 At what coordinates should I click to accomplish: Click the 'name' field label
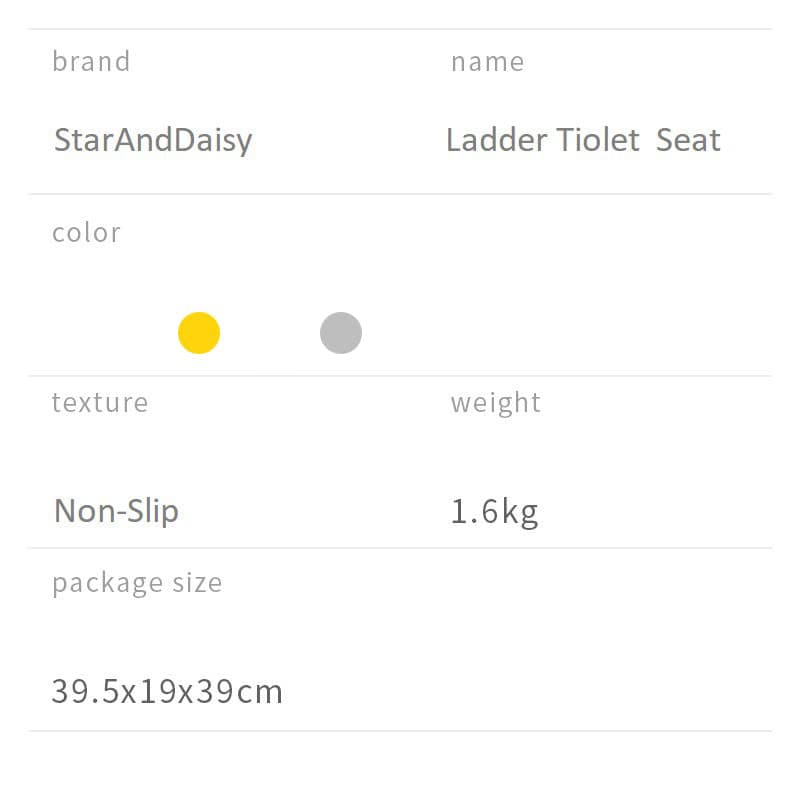coord(487,62)
